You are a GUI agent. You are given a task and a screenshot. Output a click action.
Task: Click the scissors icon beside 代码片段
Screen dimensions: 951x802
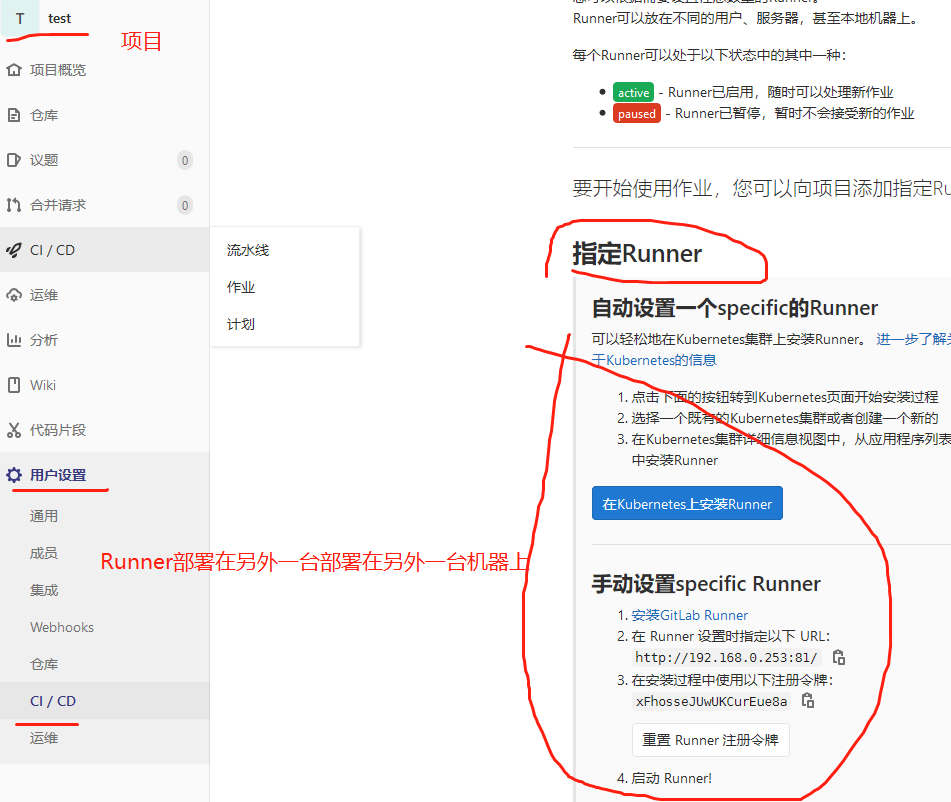(14, 430)
